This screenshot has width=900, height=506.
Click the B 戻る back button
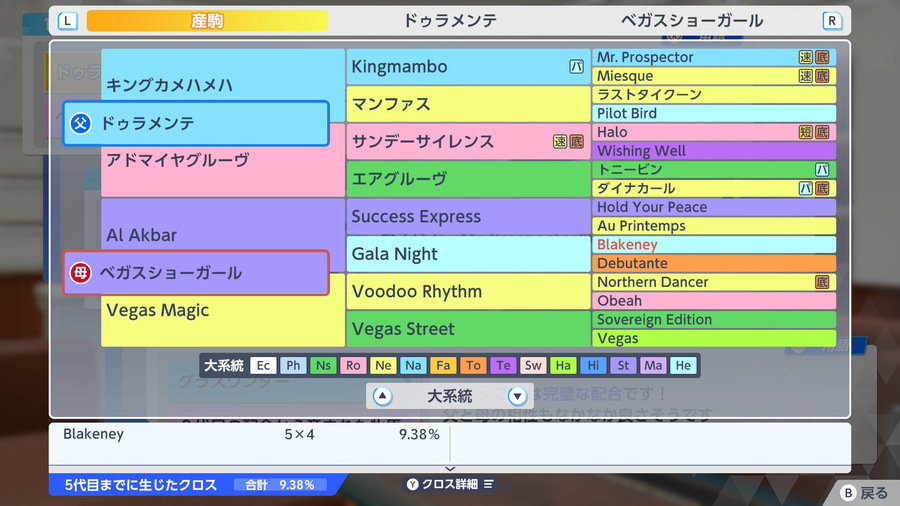click(863, 493)
